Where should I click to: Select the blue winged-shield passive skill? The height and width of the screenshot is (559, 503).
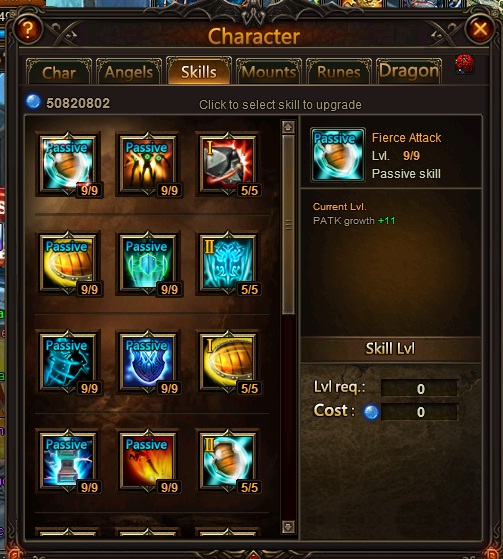point(148,362)
